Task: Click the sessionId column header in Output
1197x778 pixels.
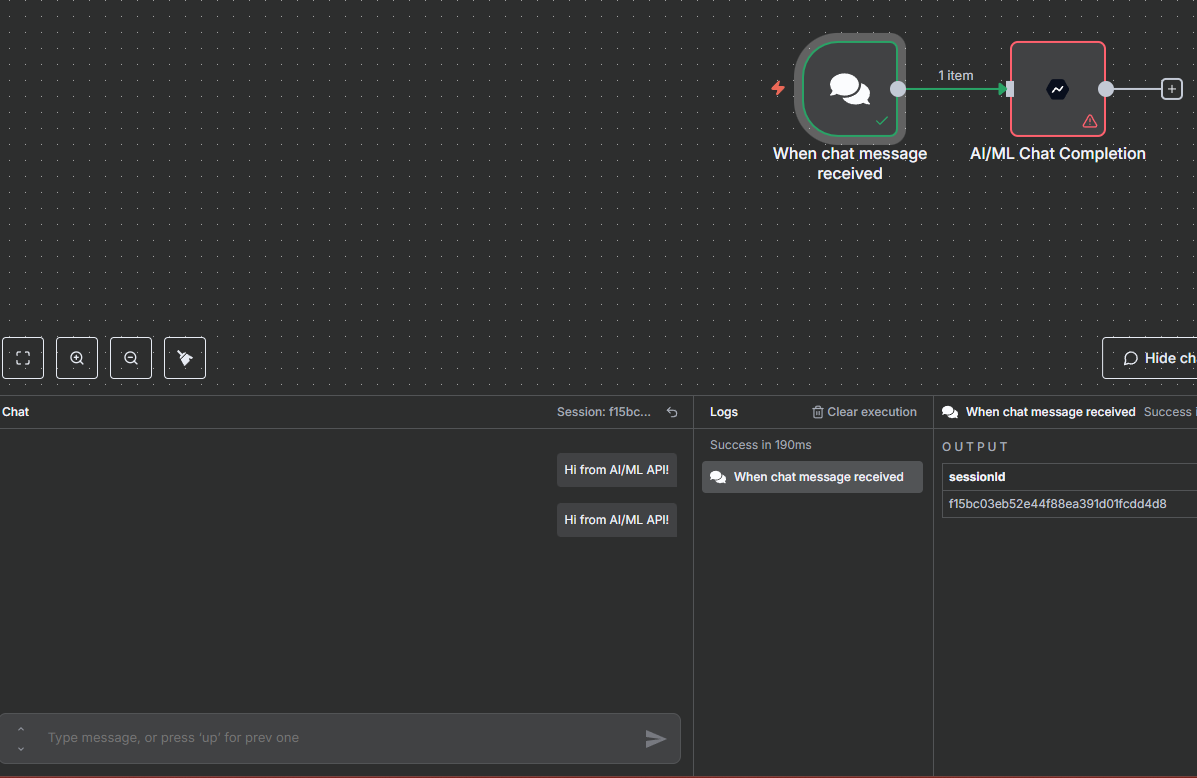Action: [977, 477]
